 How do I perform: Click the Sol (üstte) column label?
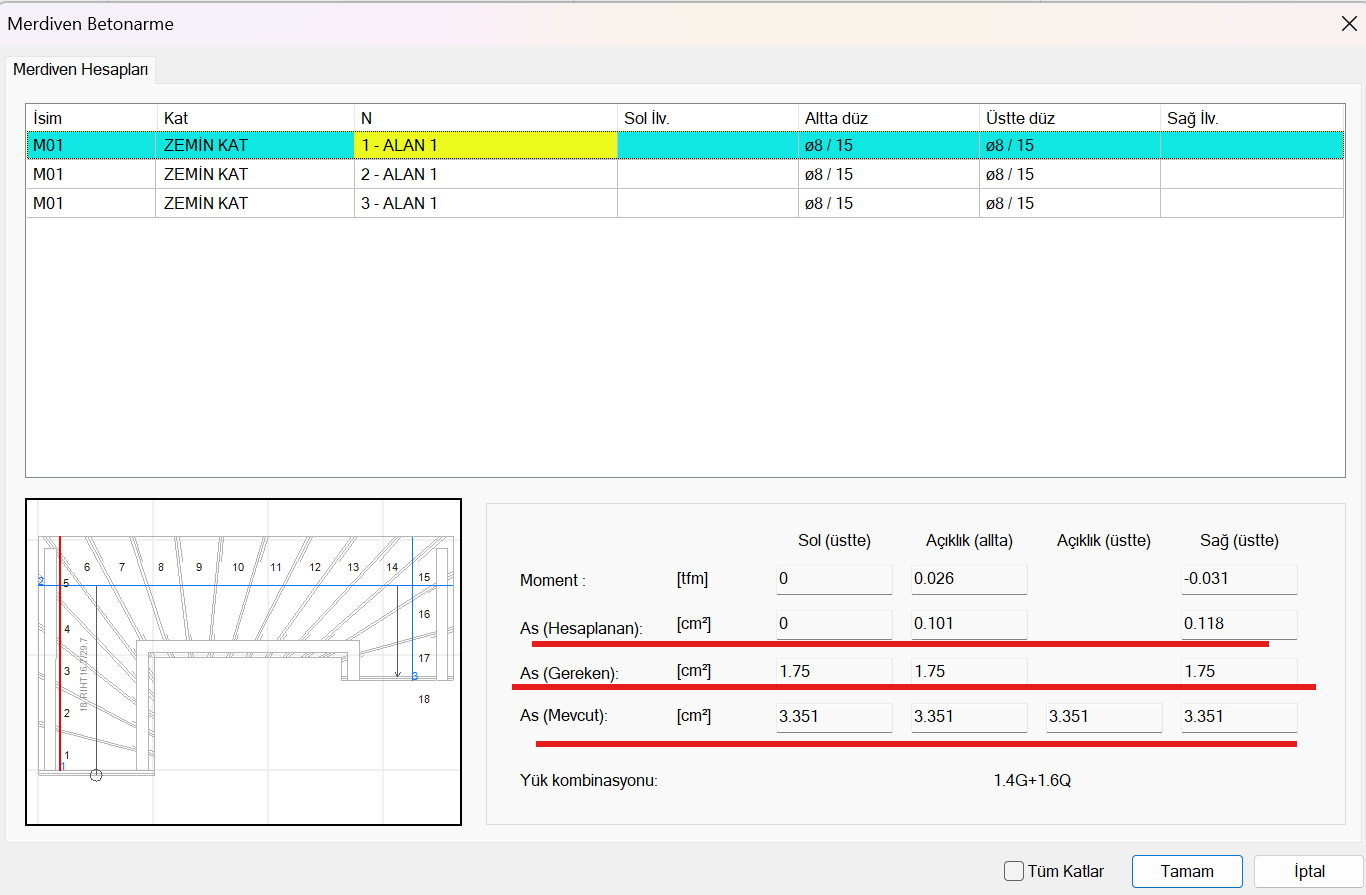click(834, 541)
